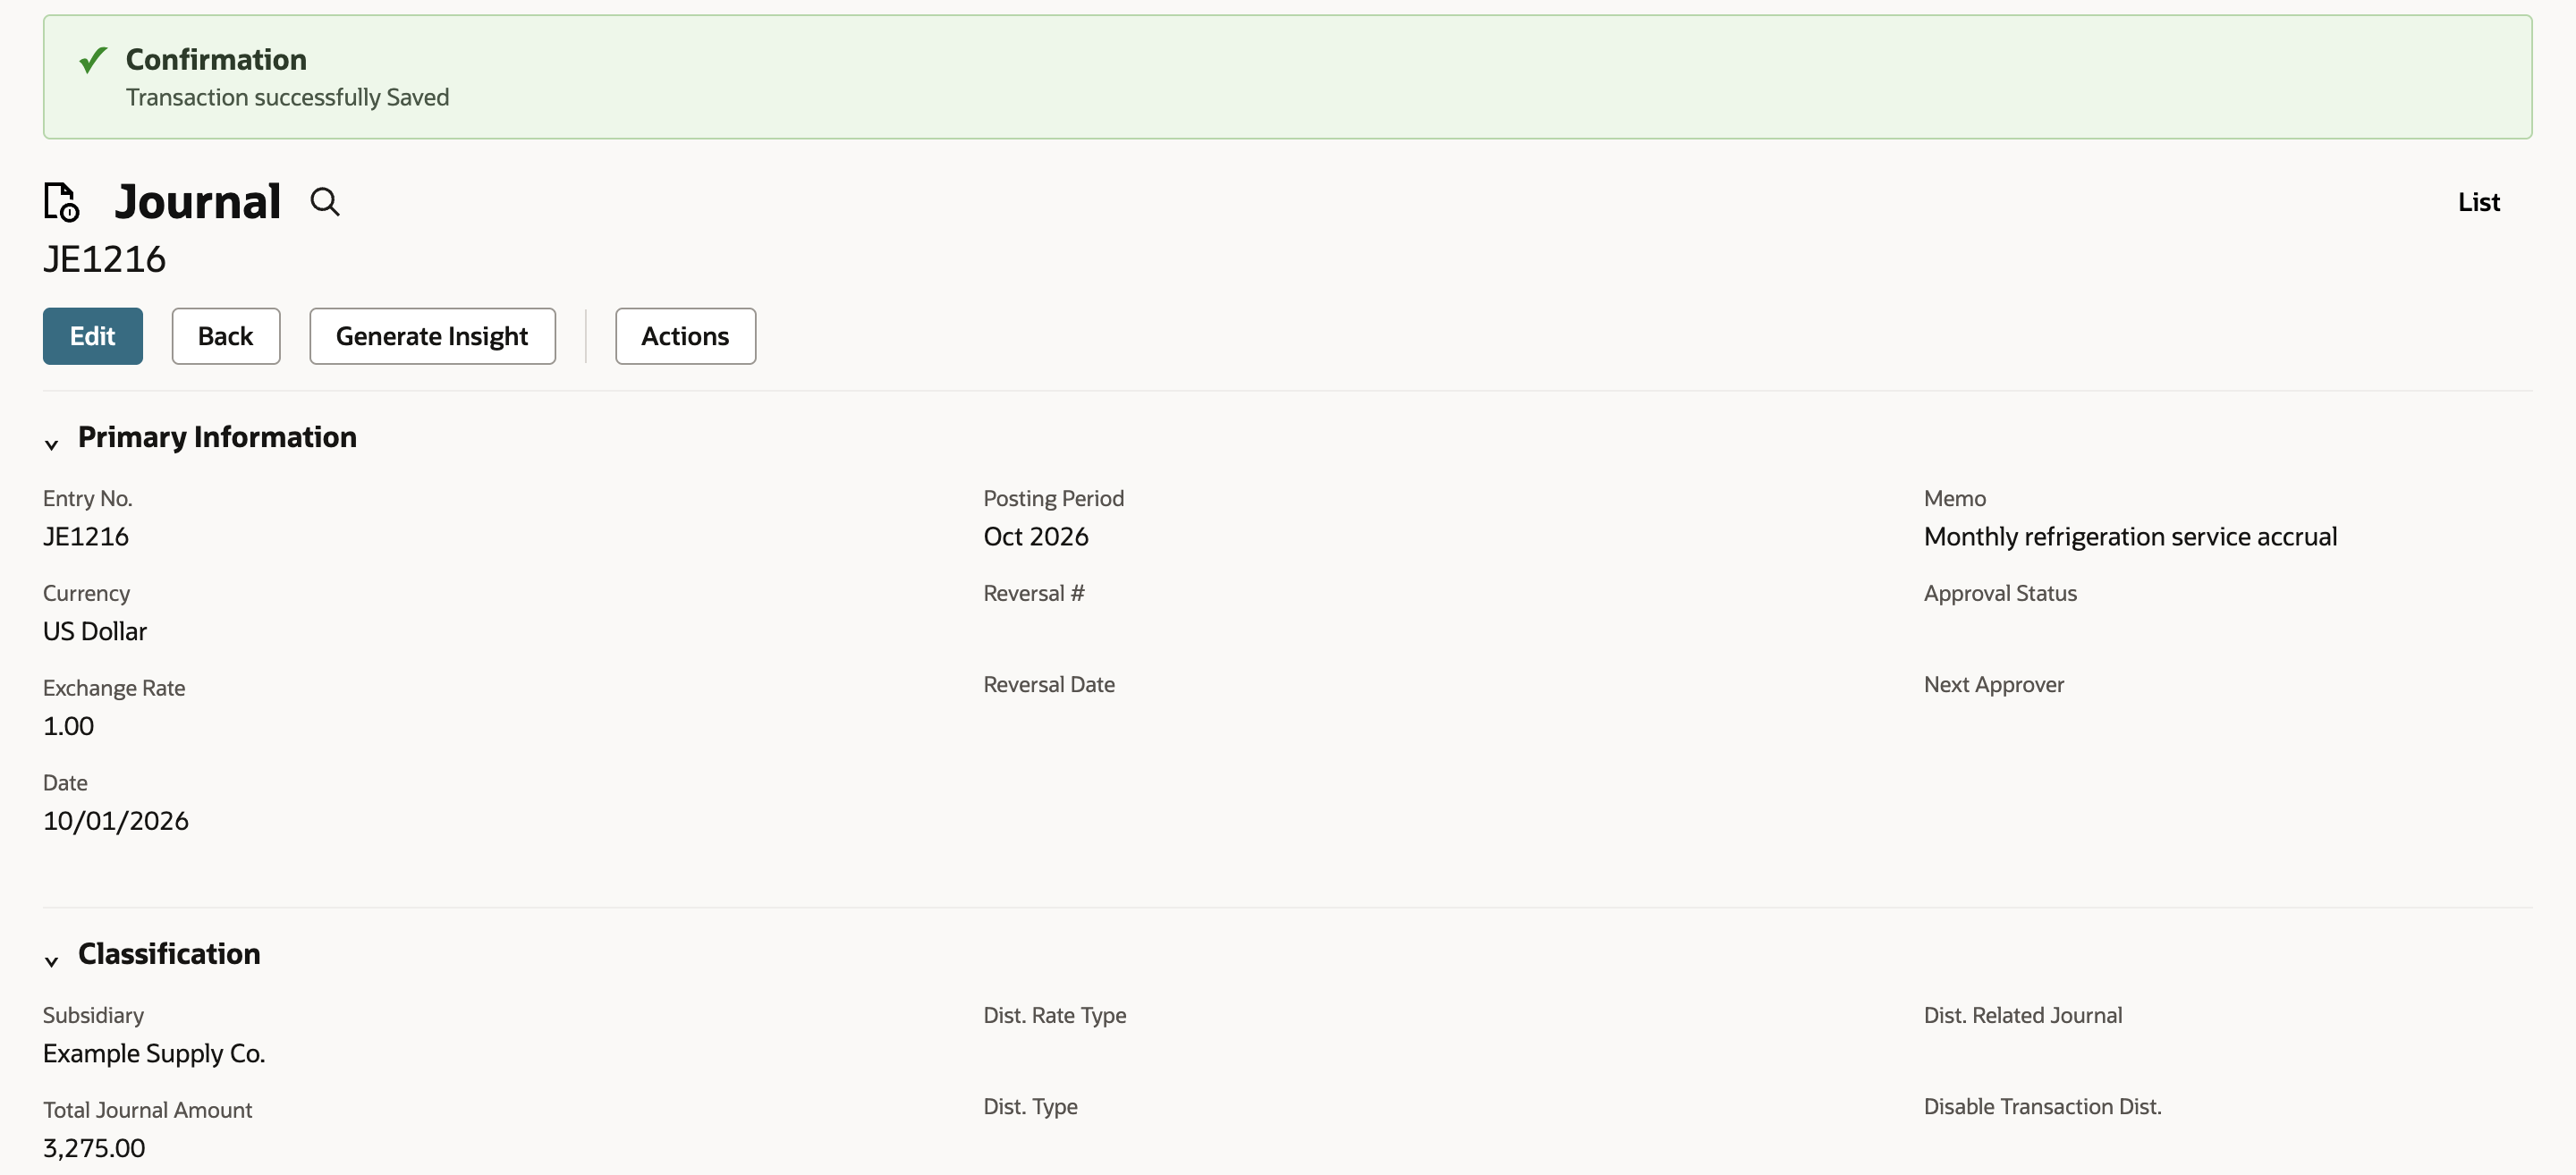Click the green confirmation checkmark icon
Image resolution: width=2576 pixels, height=1175 pixels.
click(93, 60)
